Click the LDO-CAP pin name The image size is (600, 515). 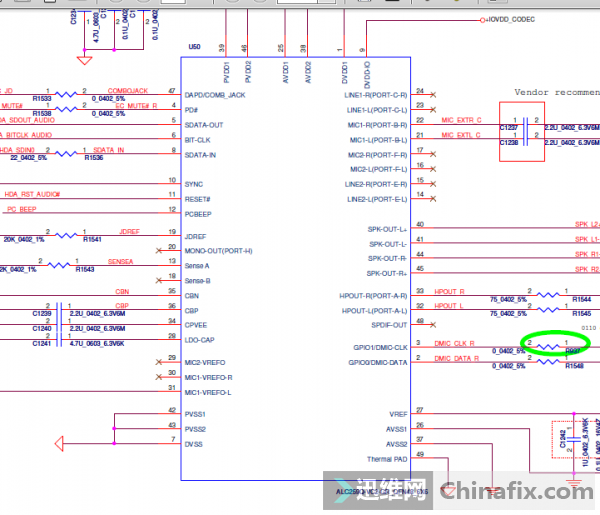pos(199,340)
